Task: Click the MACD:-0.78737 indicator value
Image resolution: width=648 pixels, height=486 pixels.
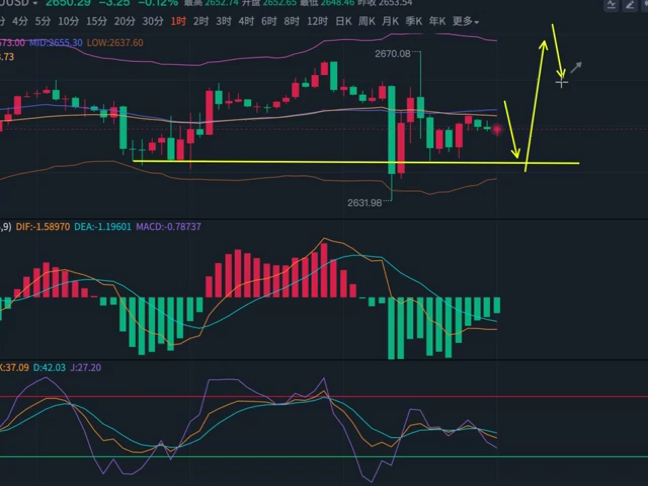Action: coord(169,227)
